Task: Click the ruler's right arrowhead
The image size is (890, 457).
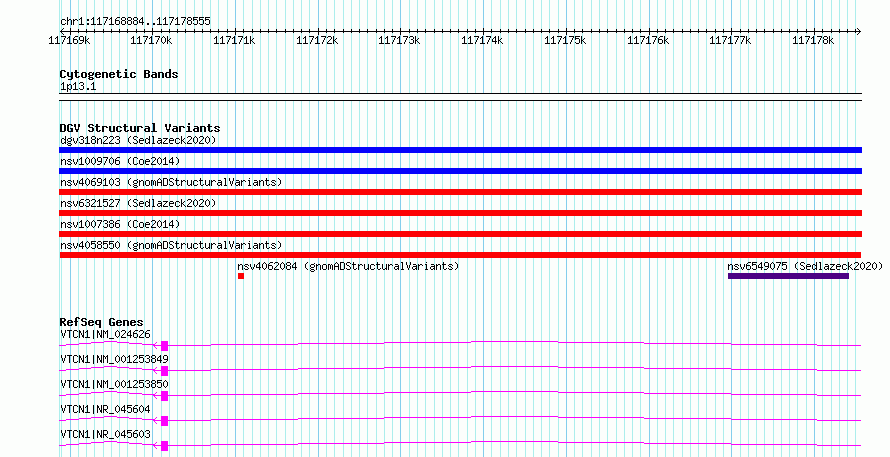Action: [x=858, y=32]
